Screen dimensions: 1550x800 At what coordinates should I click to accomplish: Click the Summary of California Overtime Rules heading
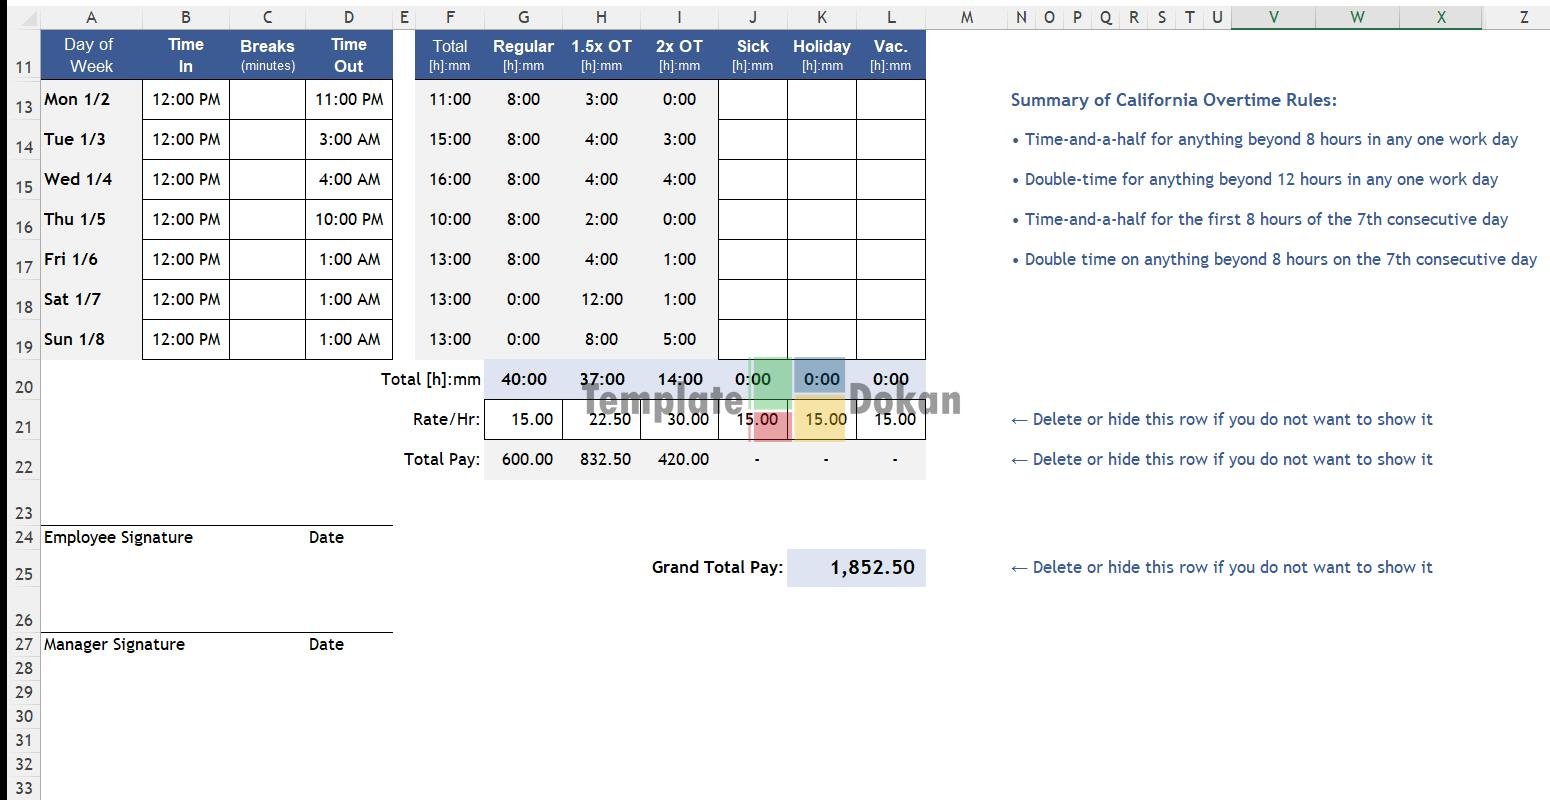click(x=1173, y=100)
